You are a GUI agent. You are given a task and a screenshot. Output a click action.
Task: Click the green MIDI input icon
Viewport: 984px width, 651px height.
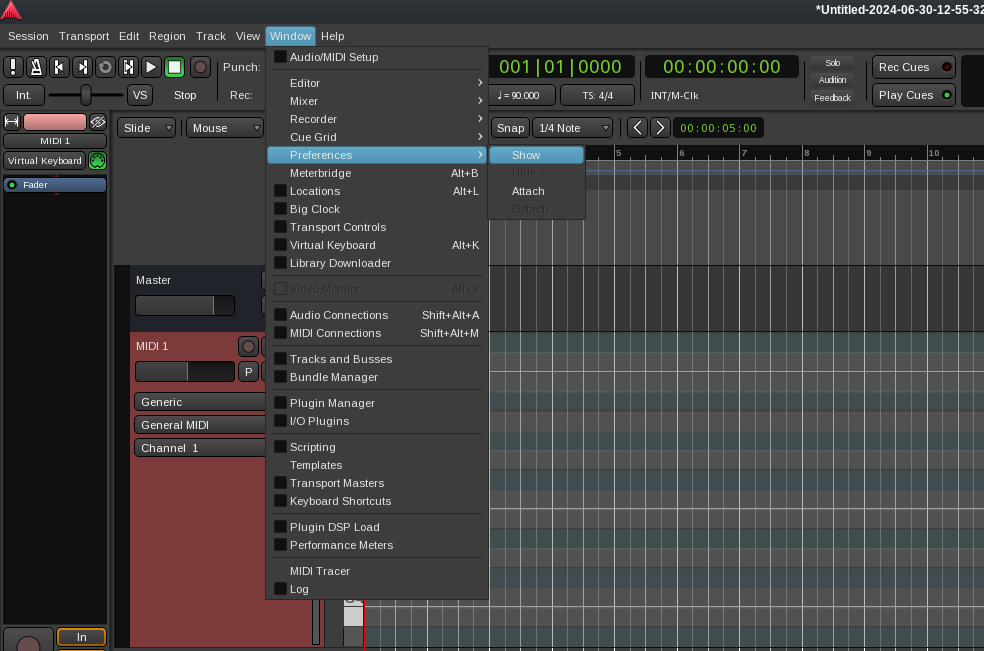97,161
